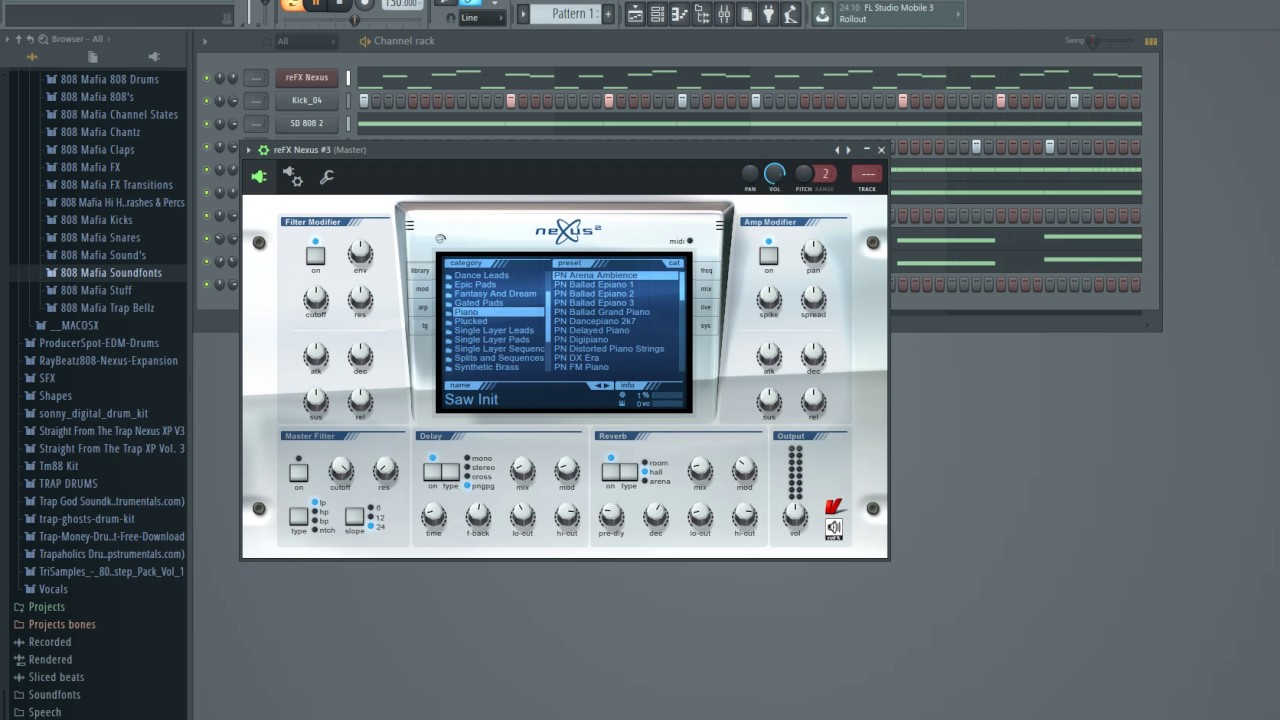Open the freq tab on Nexus

point(706,271)
